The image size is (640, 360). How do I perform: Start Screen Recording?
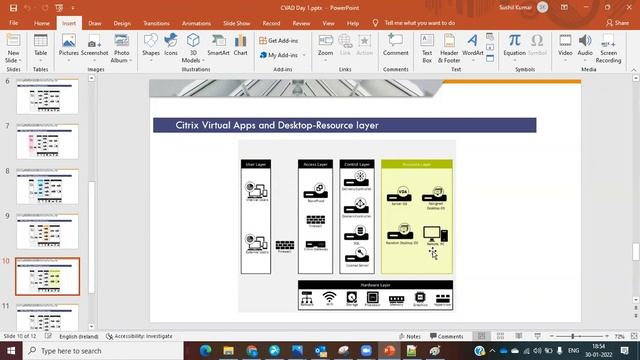point(608,48)
